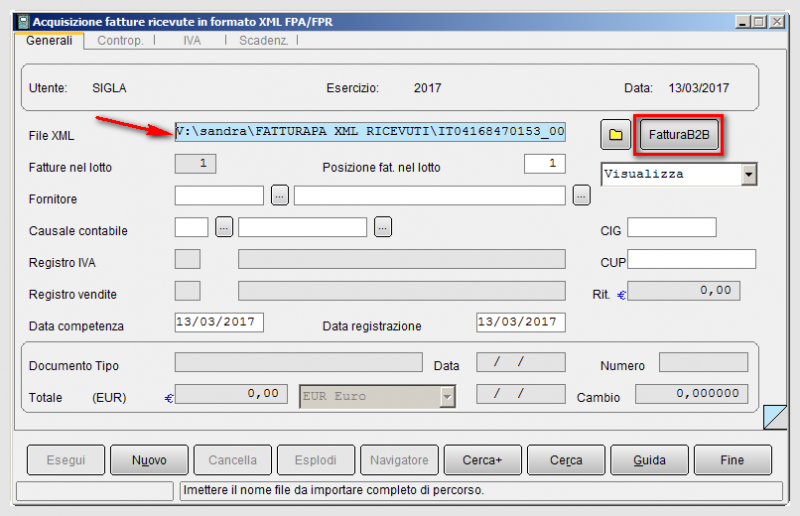
Task: Switch to the Controp. tab
Action: (x=120, y=40)
